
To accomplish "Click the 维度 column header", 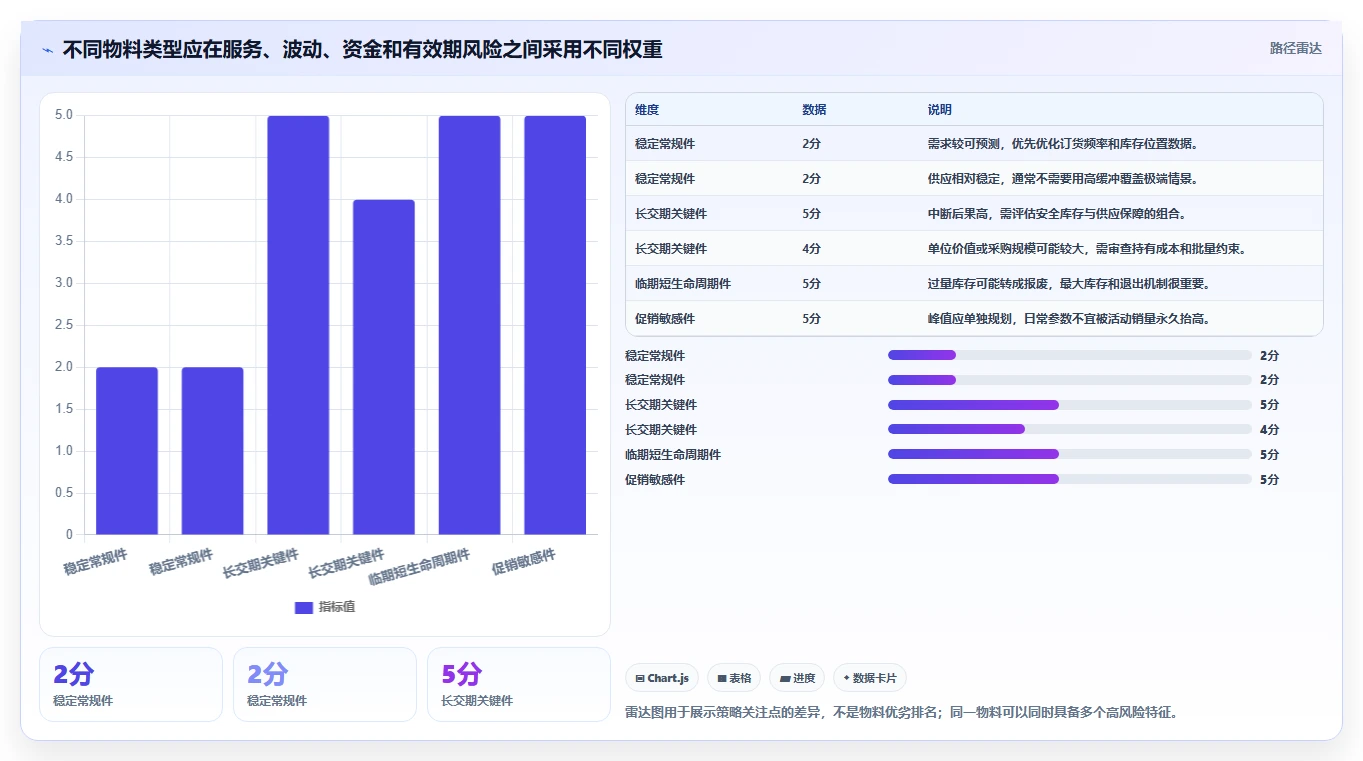I will (x=647, y=110).
